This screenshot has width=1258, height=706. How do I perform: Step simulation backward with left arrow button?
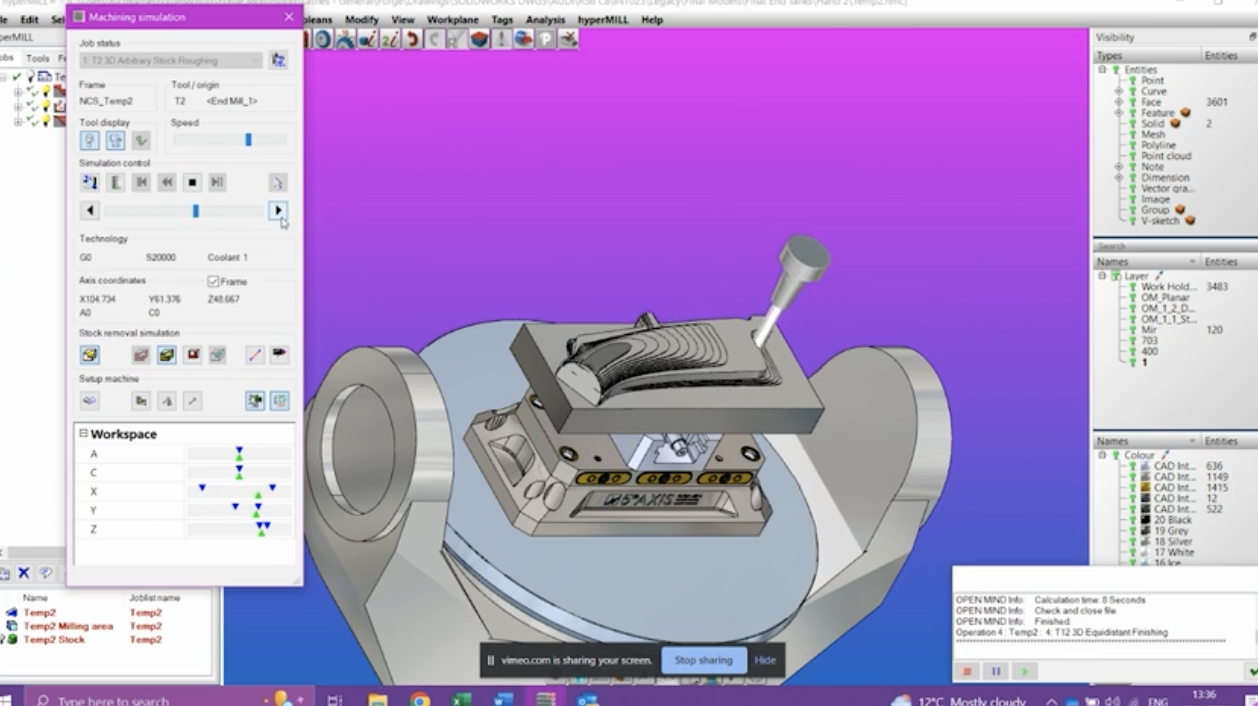(x=90, y=211)
